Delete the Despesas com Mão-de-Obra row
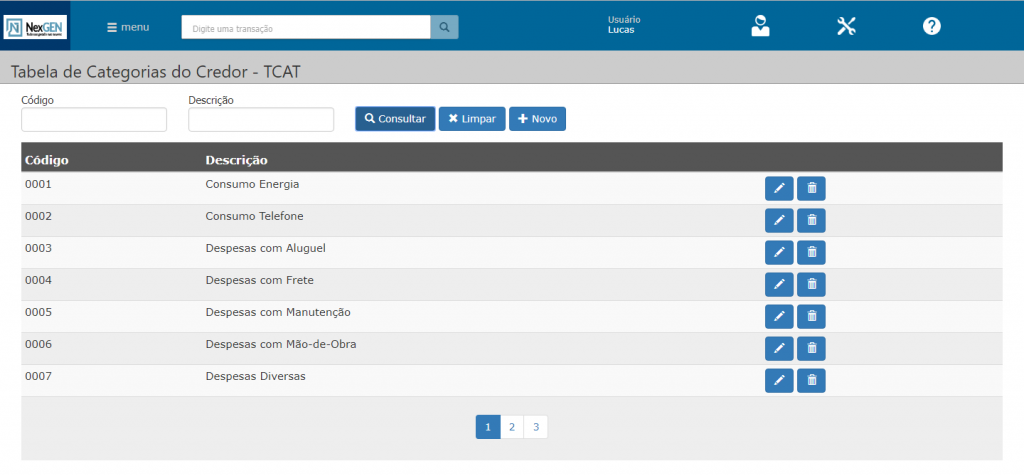Screen dimensions: 1024x476 point(811,348)
